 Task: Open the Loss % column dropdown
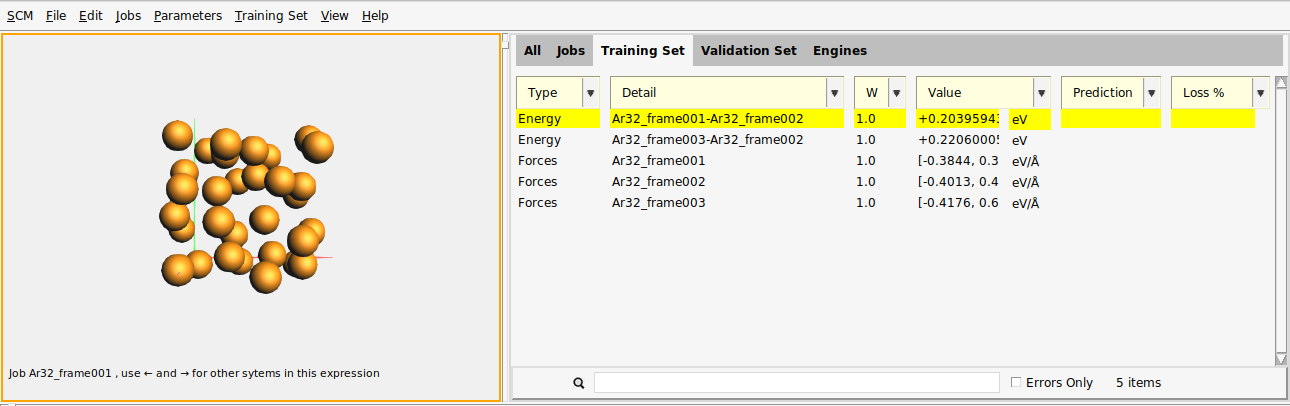pyautogui.click(x=1259, y=93)
